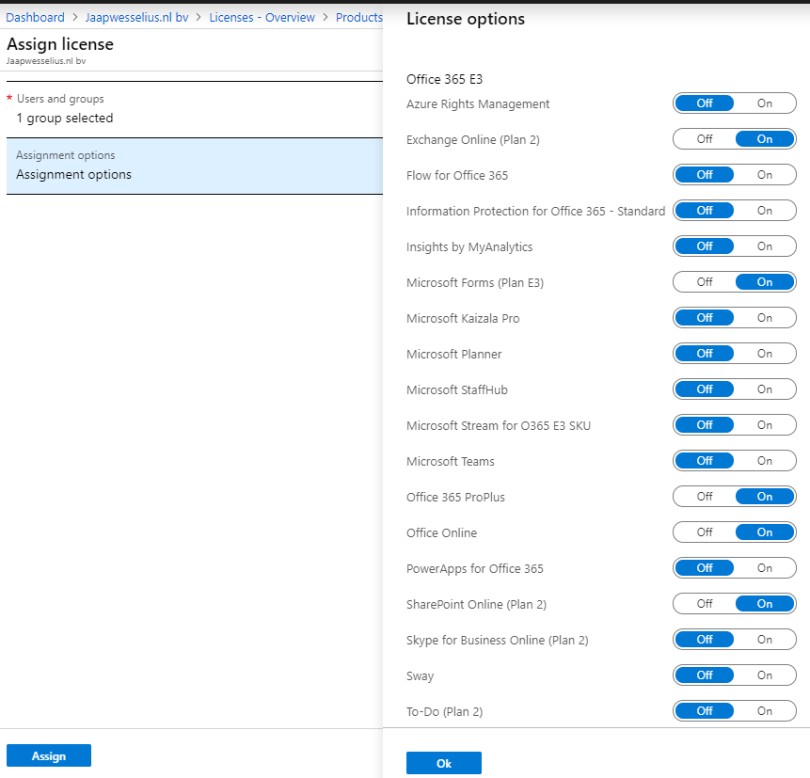Disable SharePoint Online (Plan 2)
Viewport: 810px width, 778px height.
(x=705, y=604)
